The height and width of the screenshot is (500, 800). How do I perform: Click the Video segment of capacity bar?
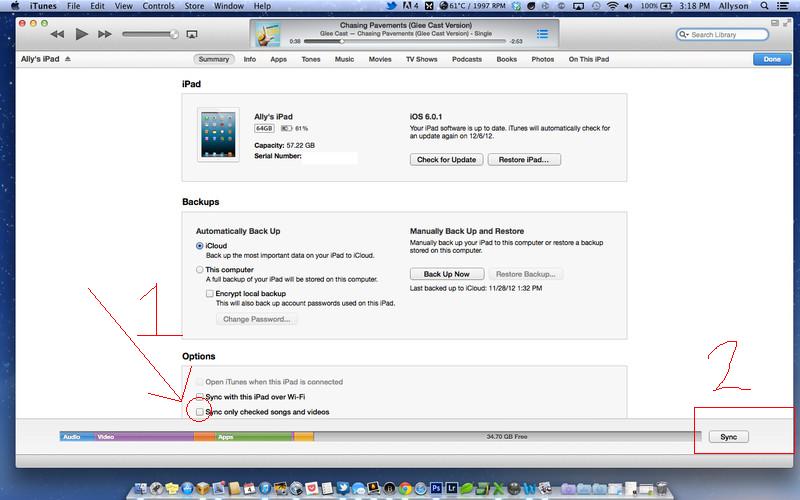coord(144,437)
